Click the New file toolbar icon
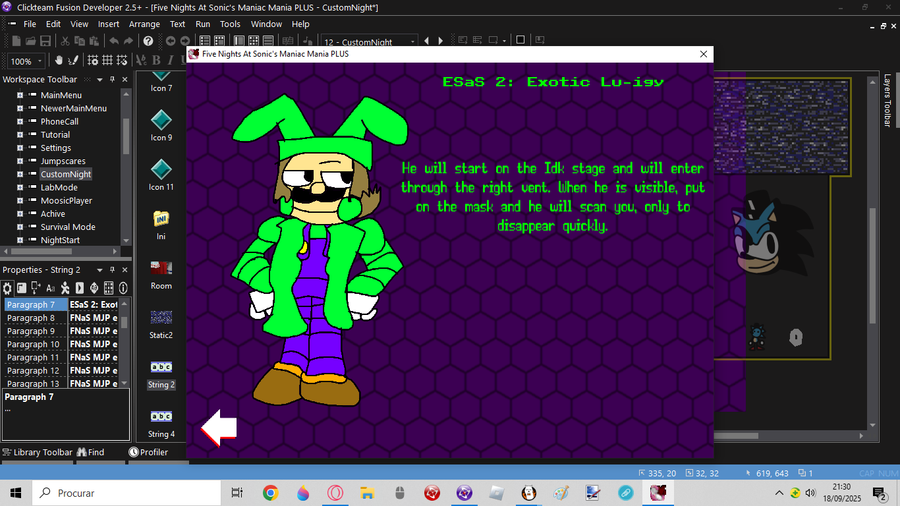Image resolution: width=900 pixels, height=506 pixels. tap(16, 41)
